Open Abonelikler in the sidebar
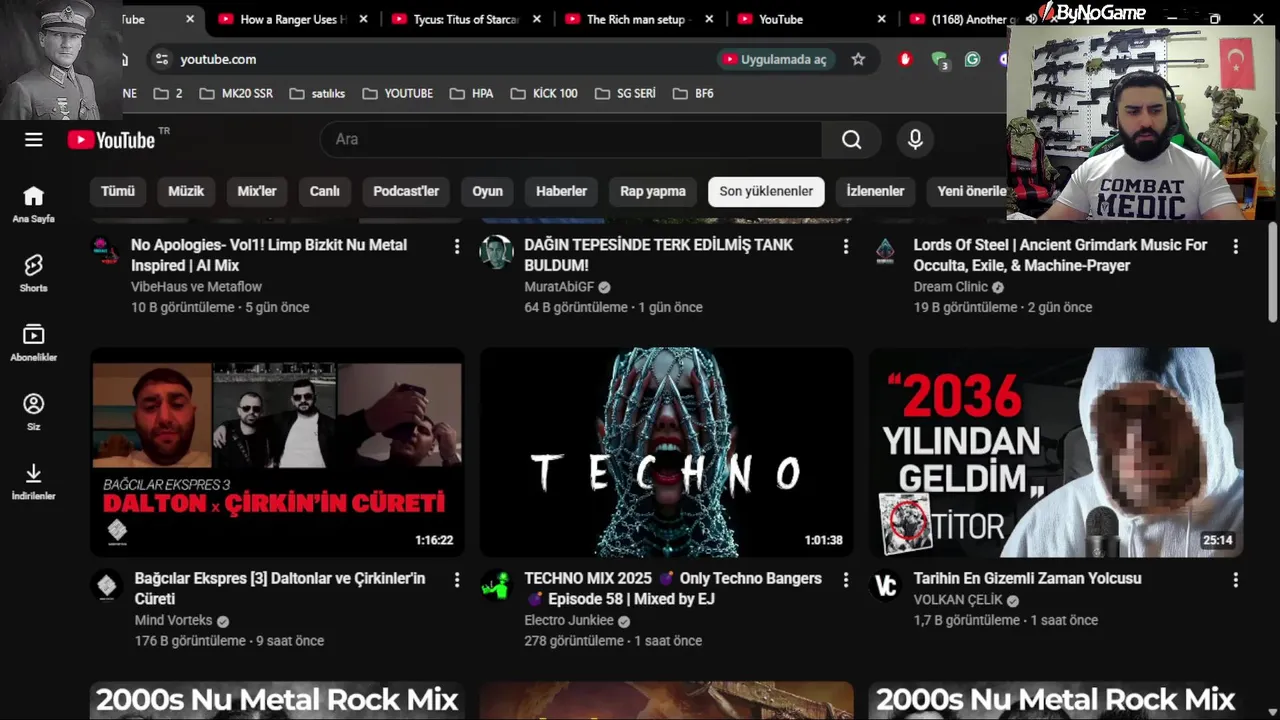Screen dimensions: 1280x720 pos(34,342)
